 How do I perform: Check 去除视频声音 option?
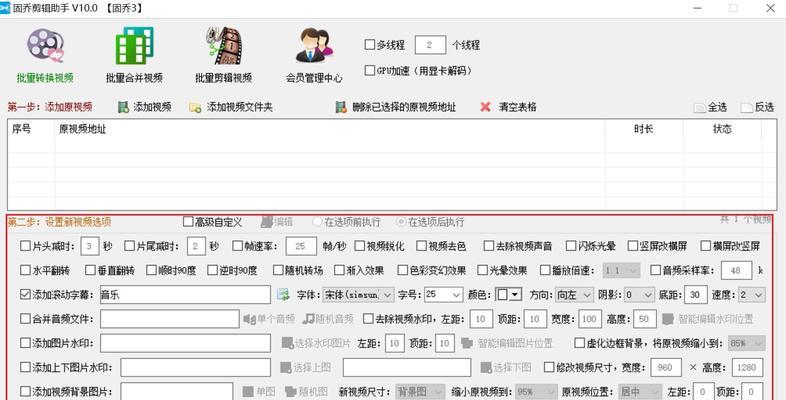pos(489,246)
